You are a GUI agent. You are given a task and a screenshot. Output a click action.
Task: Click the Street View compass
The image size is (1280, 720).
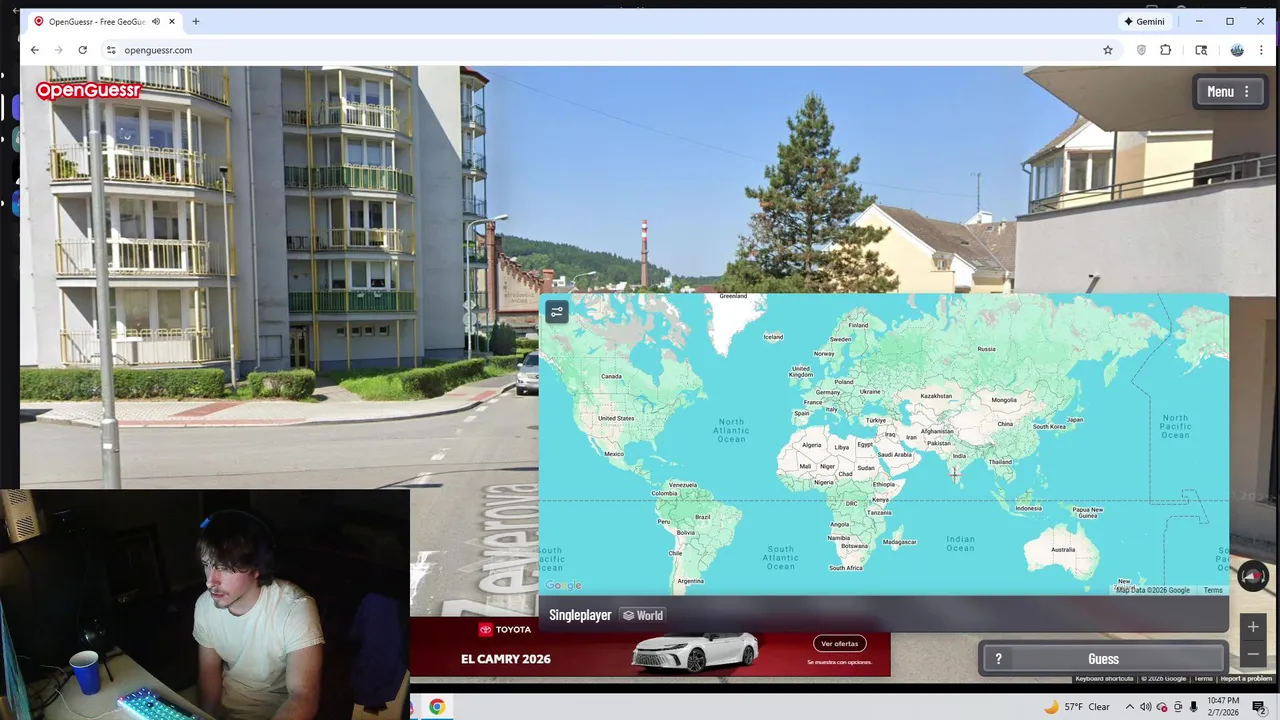pos(1253,576)
